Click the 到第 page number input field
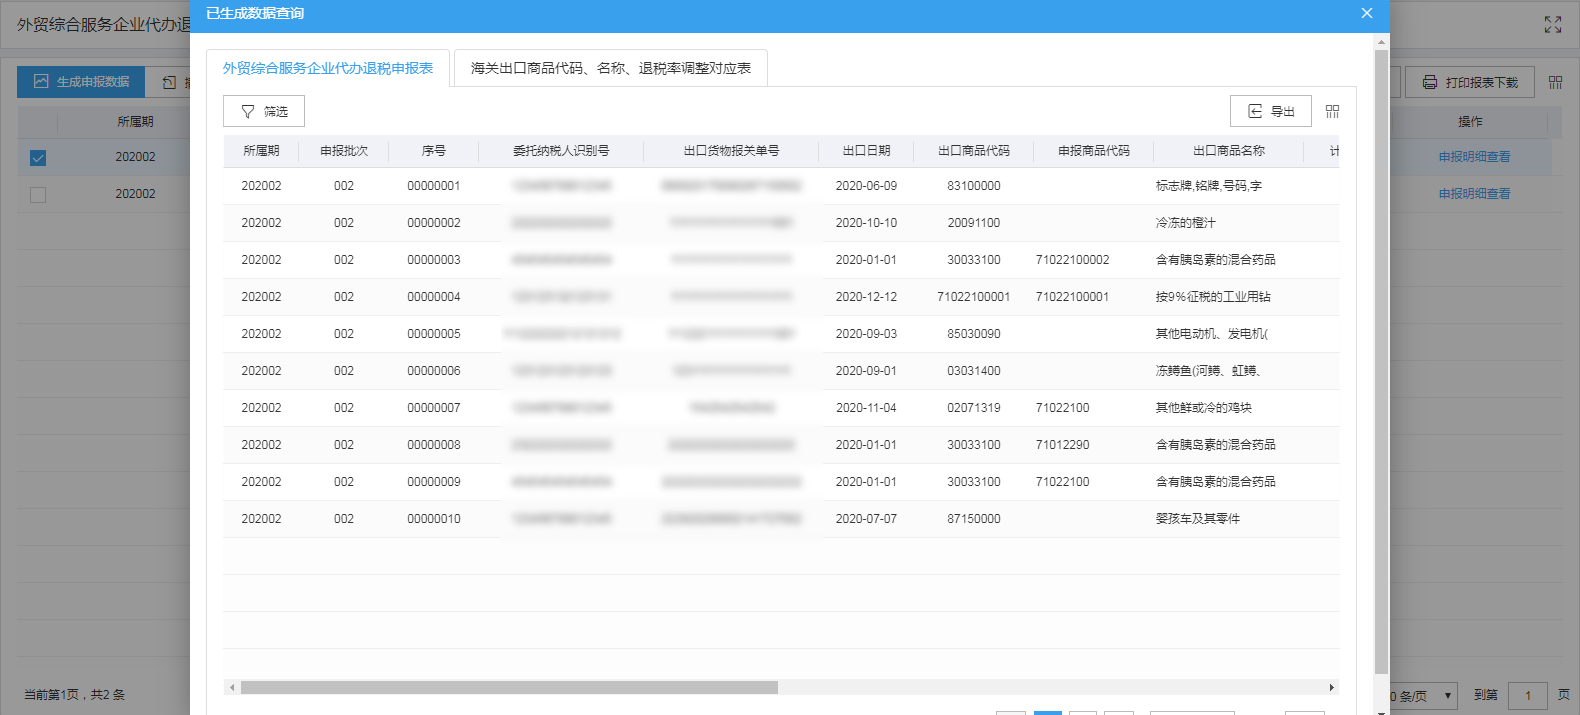 click(1527, 696)
